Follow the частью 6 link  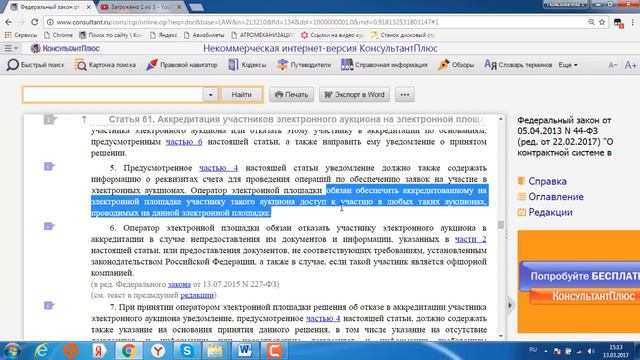tap(184, 142)
